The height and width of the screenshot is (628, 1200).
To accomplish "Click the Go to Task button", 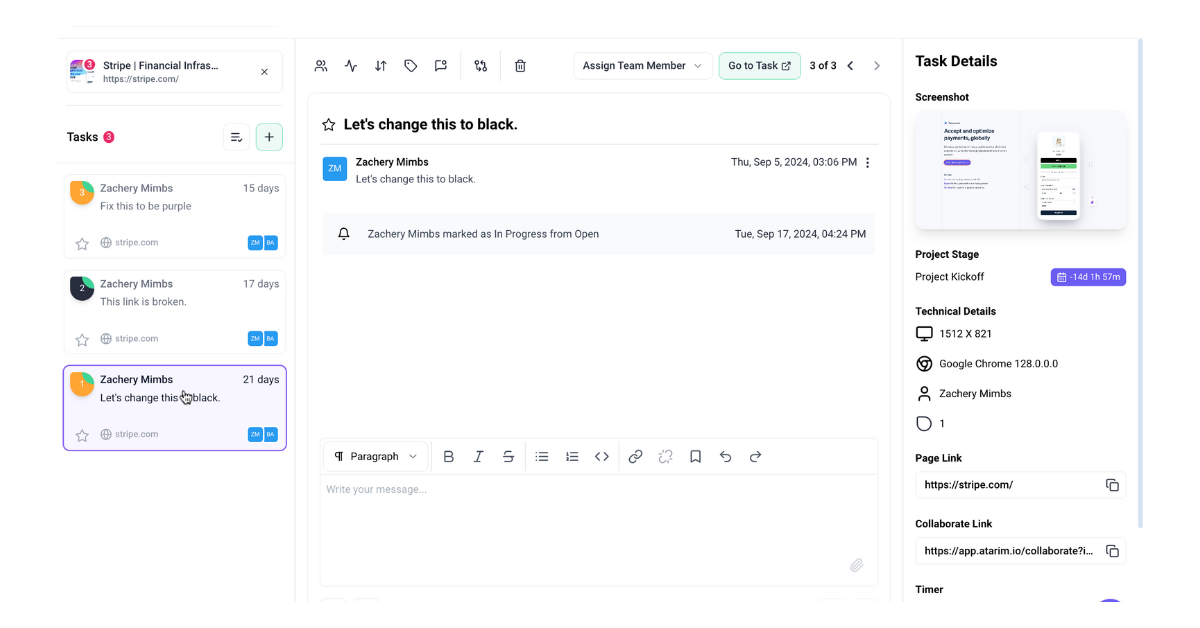I will [x=759, y=65].
